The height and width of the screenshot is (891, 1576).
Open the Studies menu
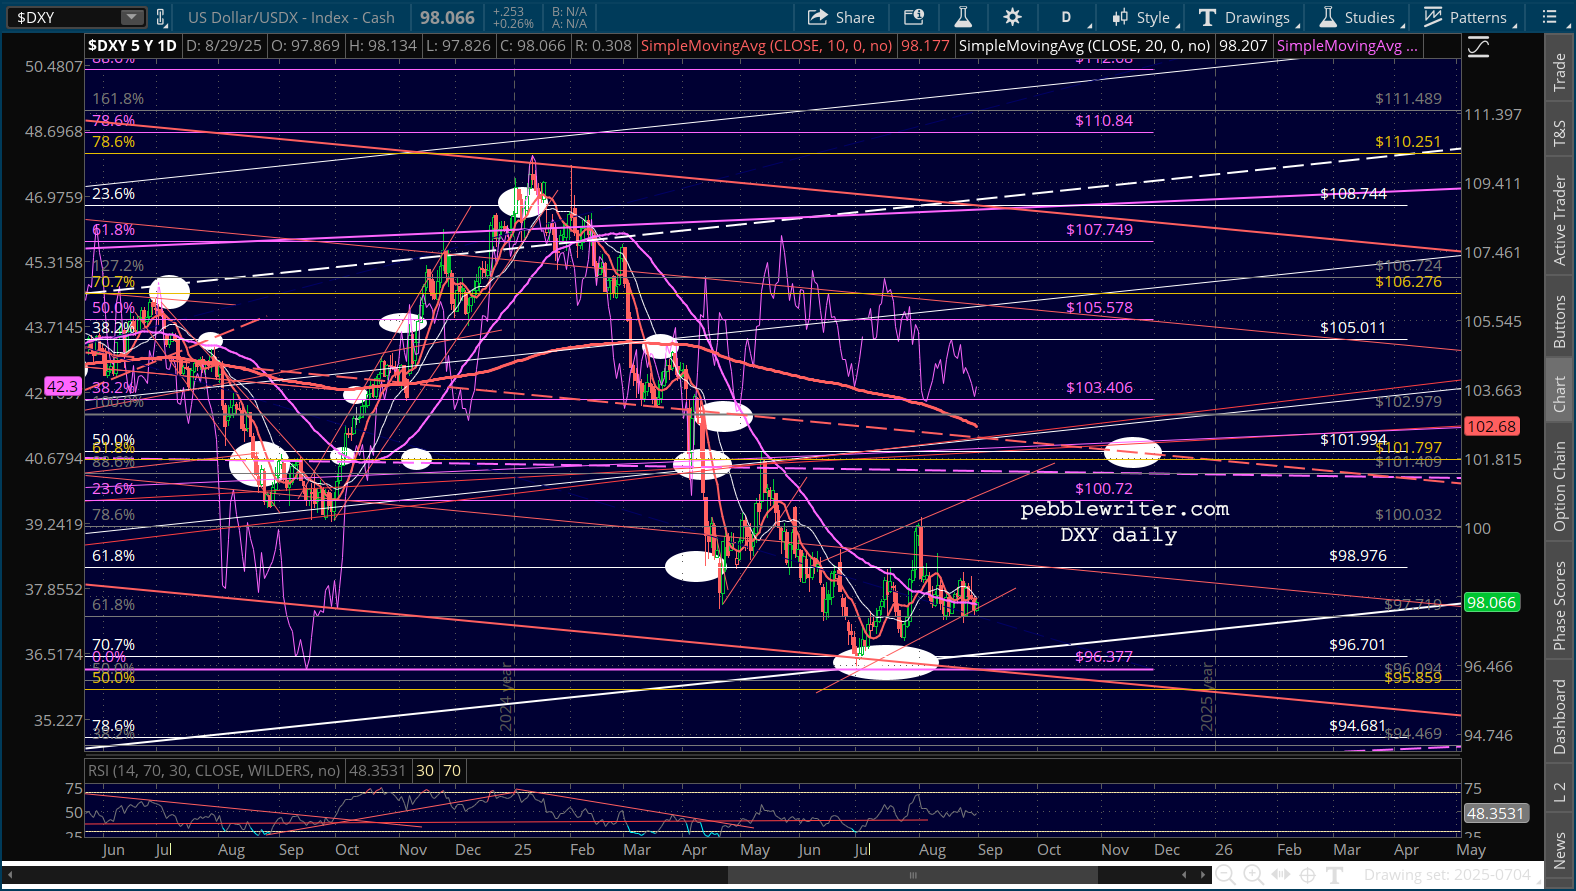pyautogui.click(x=1359, y=17)
